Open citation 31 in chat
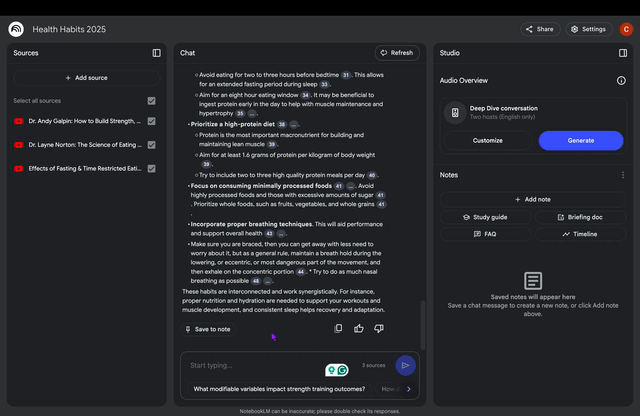This screenshot has width=640, height=416. tap(346, 75)
